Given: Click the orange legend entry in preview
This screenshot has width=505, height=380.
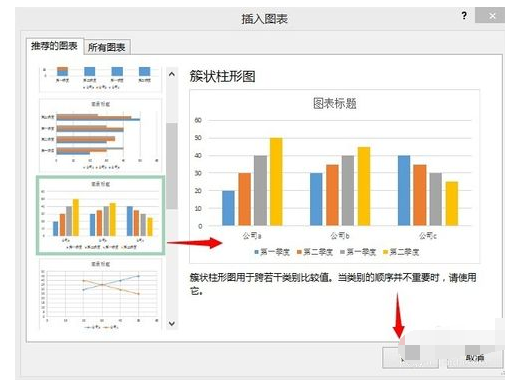Looking at the screenshot, I should point(315,252).
